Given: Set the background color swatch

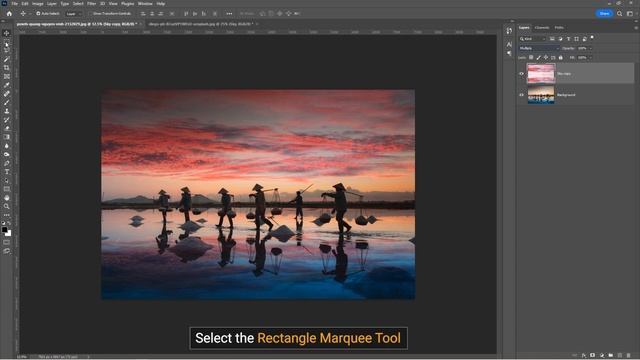Looking at the screenshot, I should pos(9,233).
